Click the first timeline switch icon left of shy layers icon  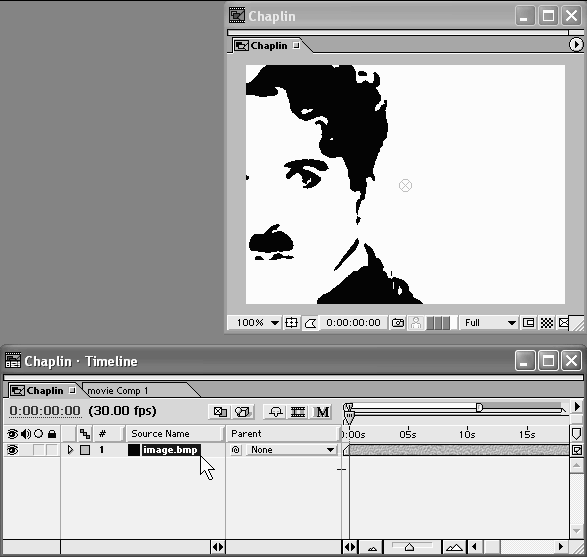point(220,412)
